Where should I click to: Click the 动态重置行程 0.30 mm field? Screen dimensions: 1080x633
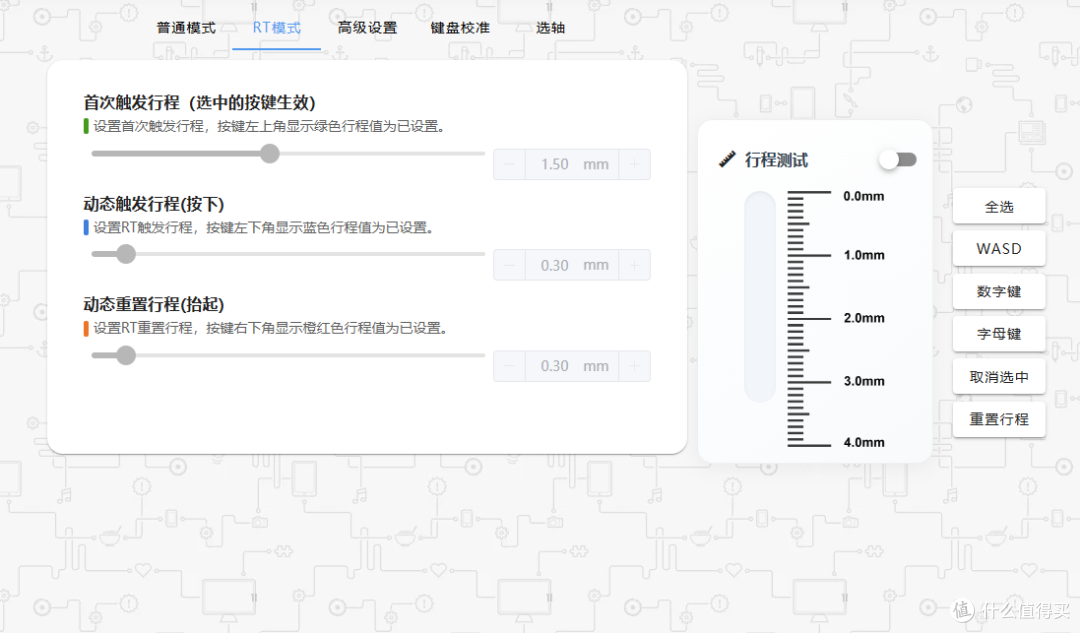(x=572, y=366)
